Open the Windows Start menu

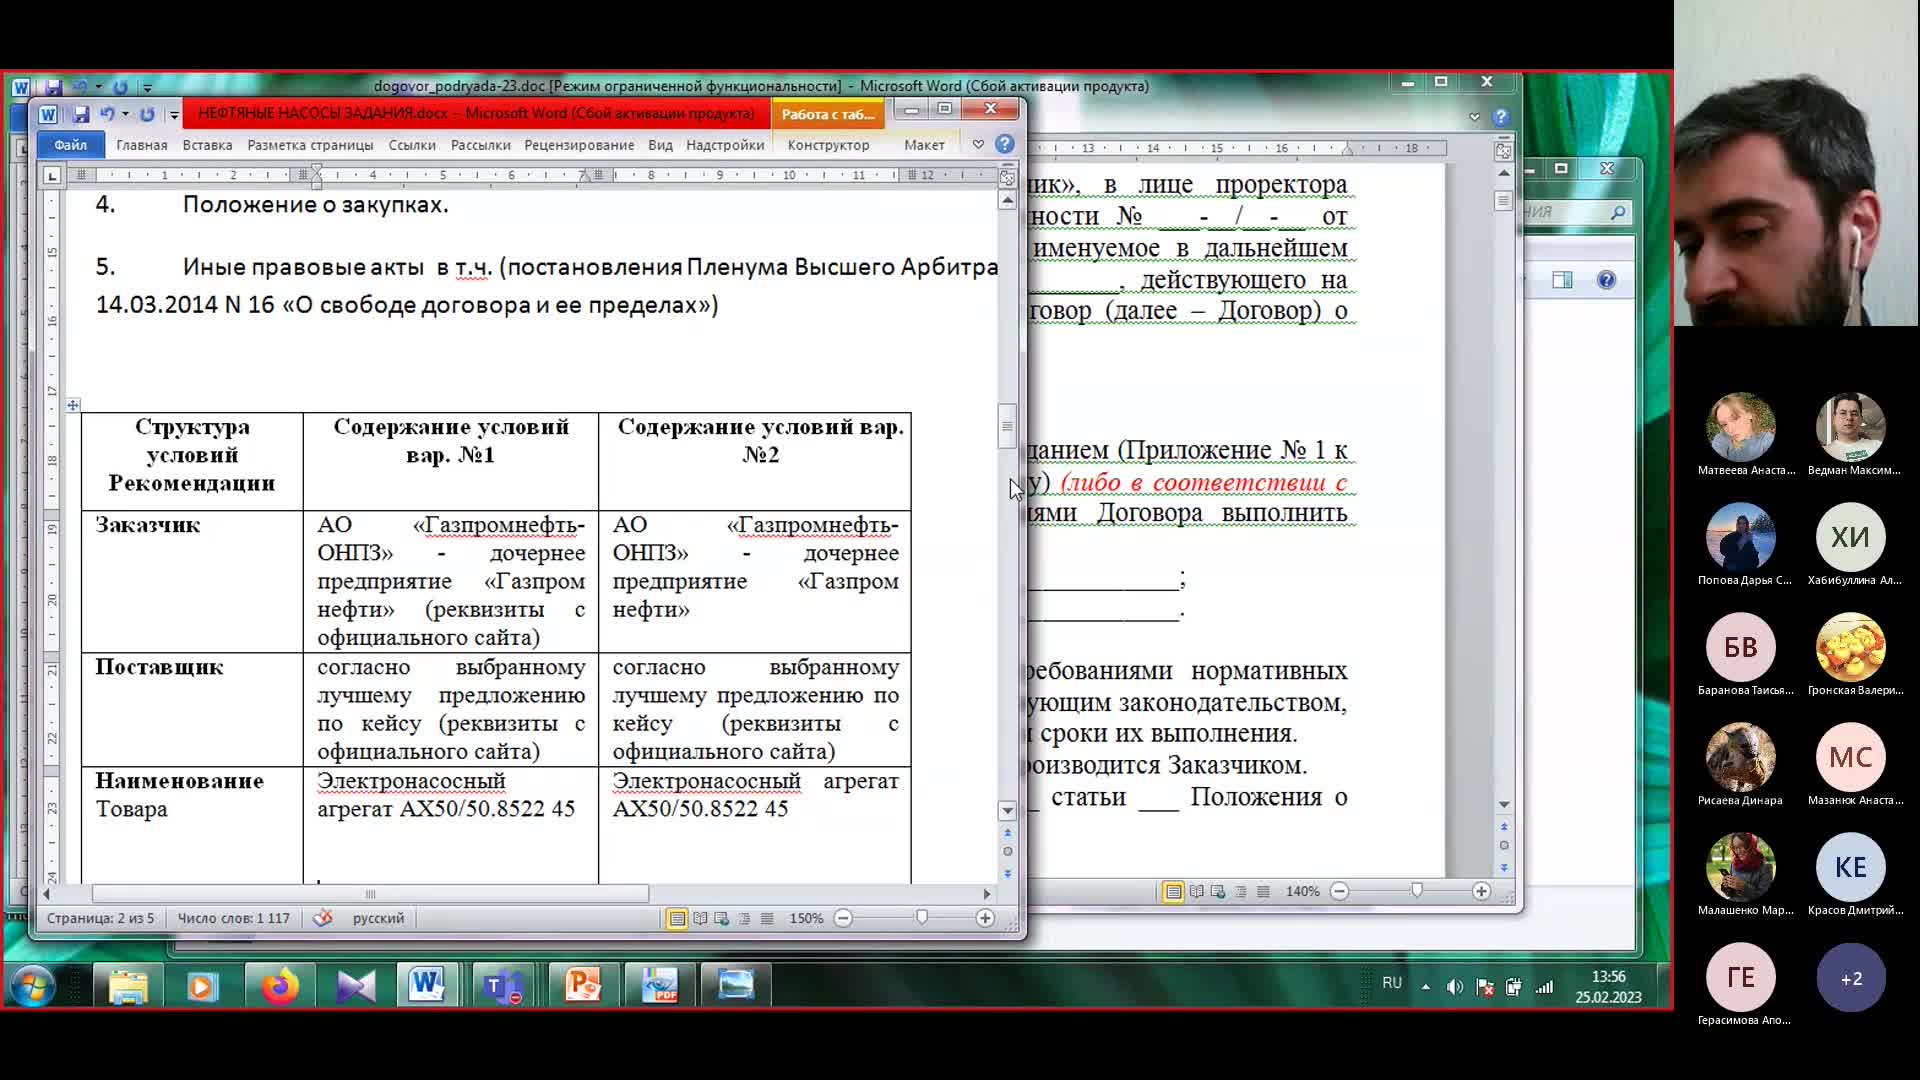coord(32,986)
